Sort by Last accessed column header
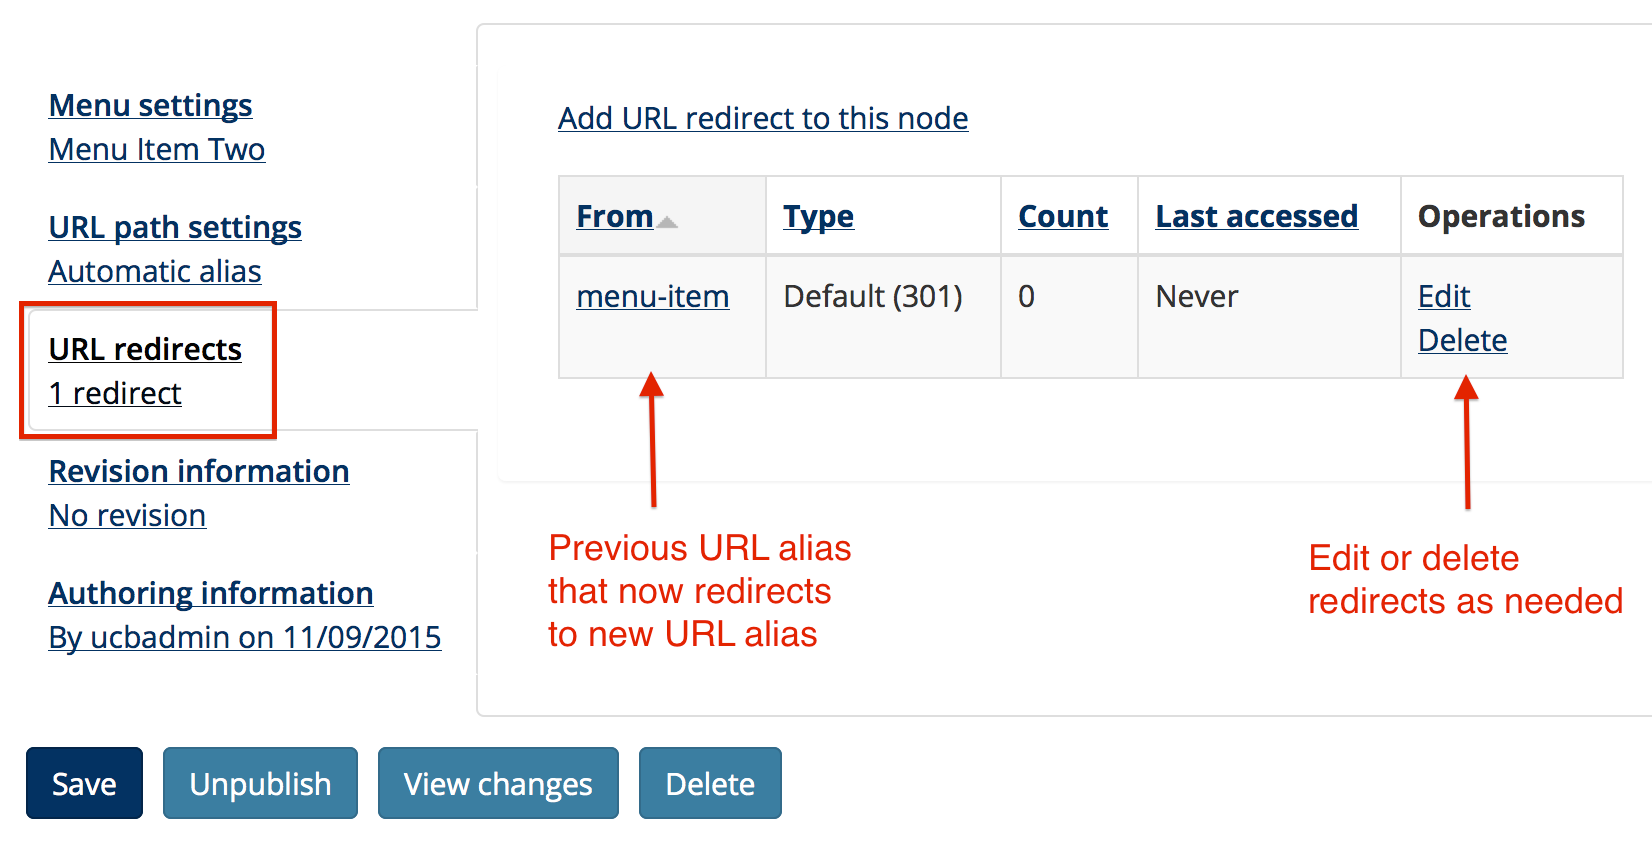 1256,216
